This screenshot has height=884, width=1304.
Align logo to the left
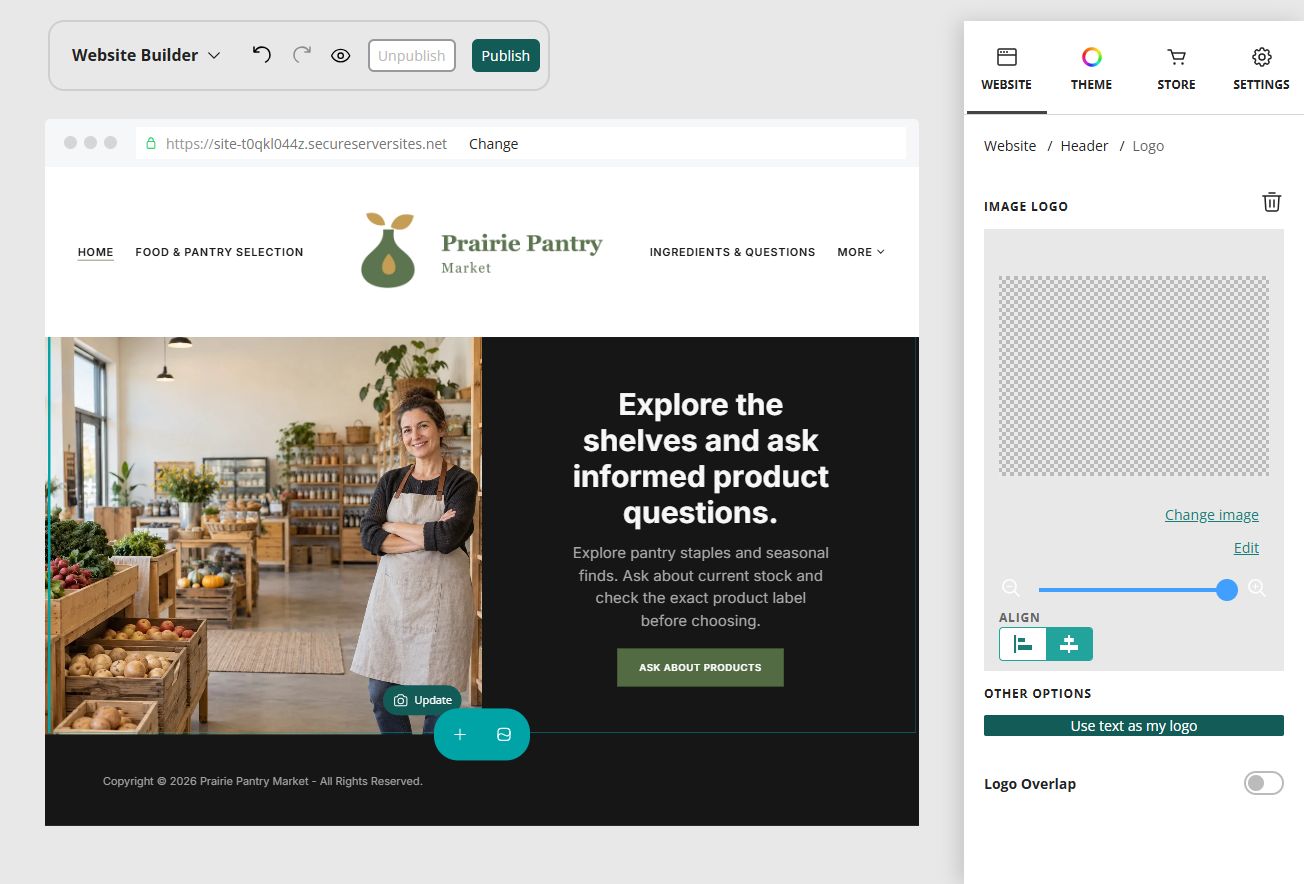[1023, 644]
